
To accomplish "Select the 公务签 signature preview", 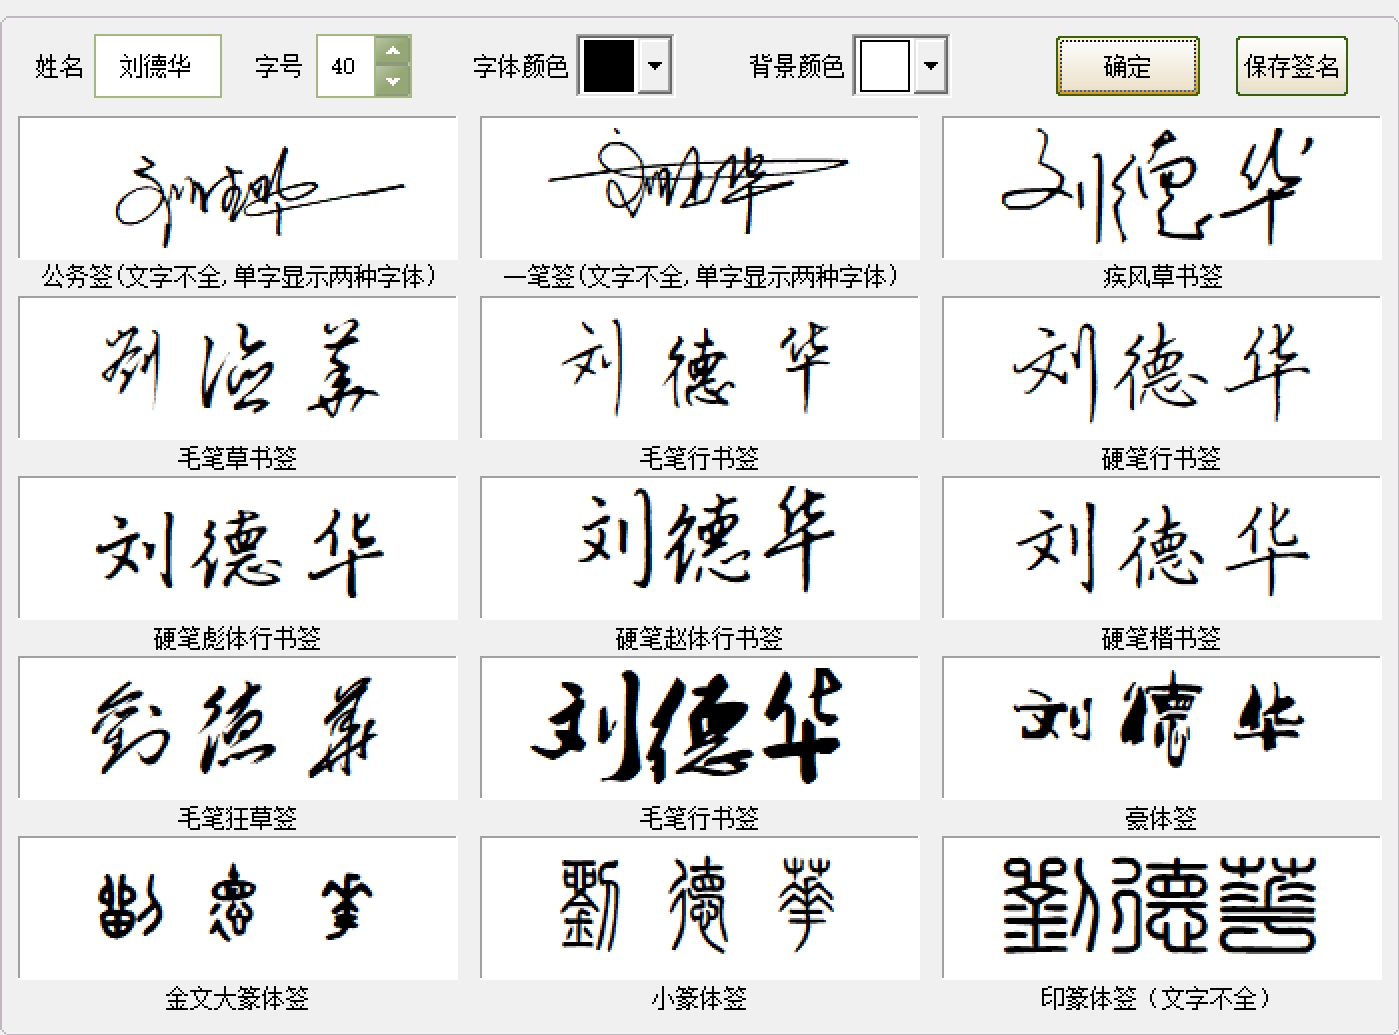I will coord(238,188).
